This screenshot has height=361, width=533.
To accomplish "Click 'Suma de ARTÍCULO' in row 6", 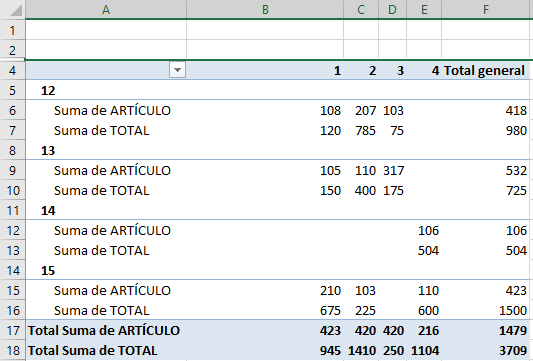I will [x=112, y=110].
